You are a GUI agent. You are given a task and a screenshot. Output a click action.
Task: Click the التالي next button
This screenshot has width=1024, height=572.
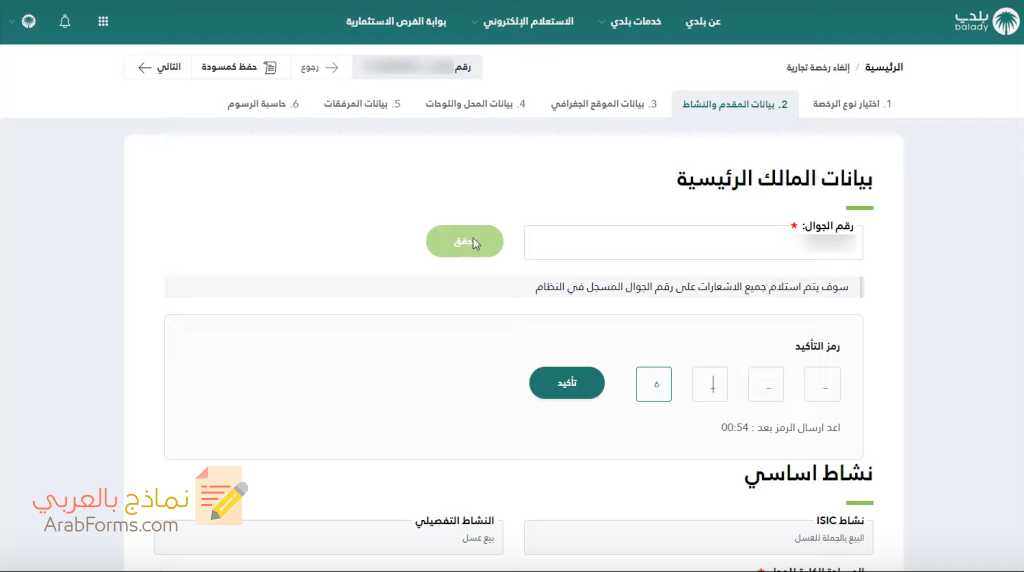pos(159,67)
